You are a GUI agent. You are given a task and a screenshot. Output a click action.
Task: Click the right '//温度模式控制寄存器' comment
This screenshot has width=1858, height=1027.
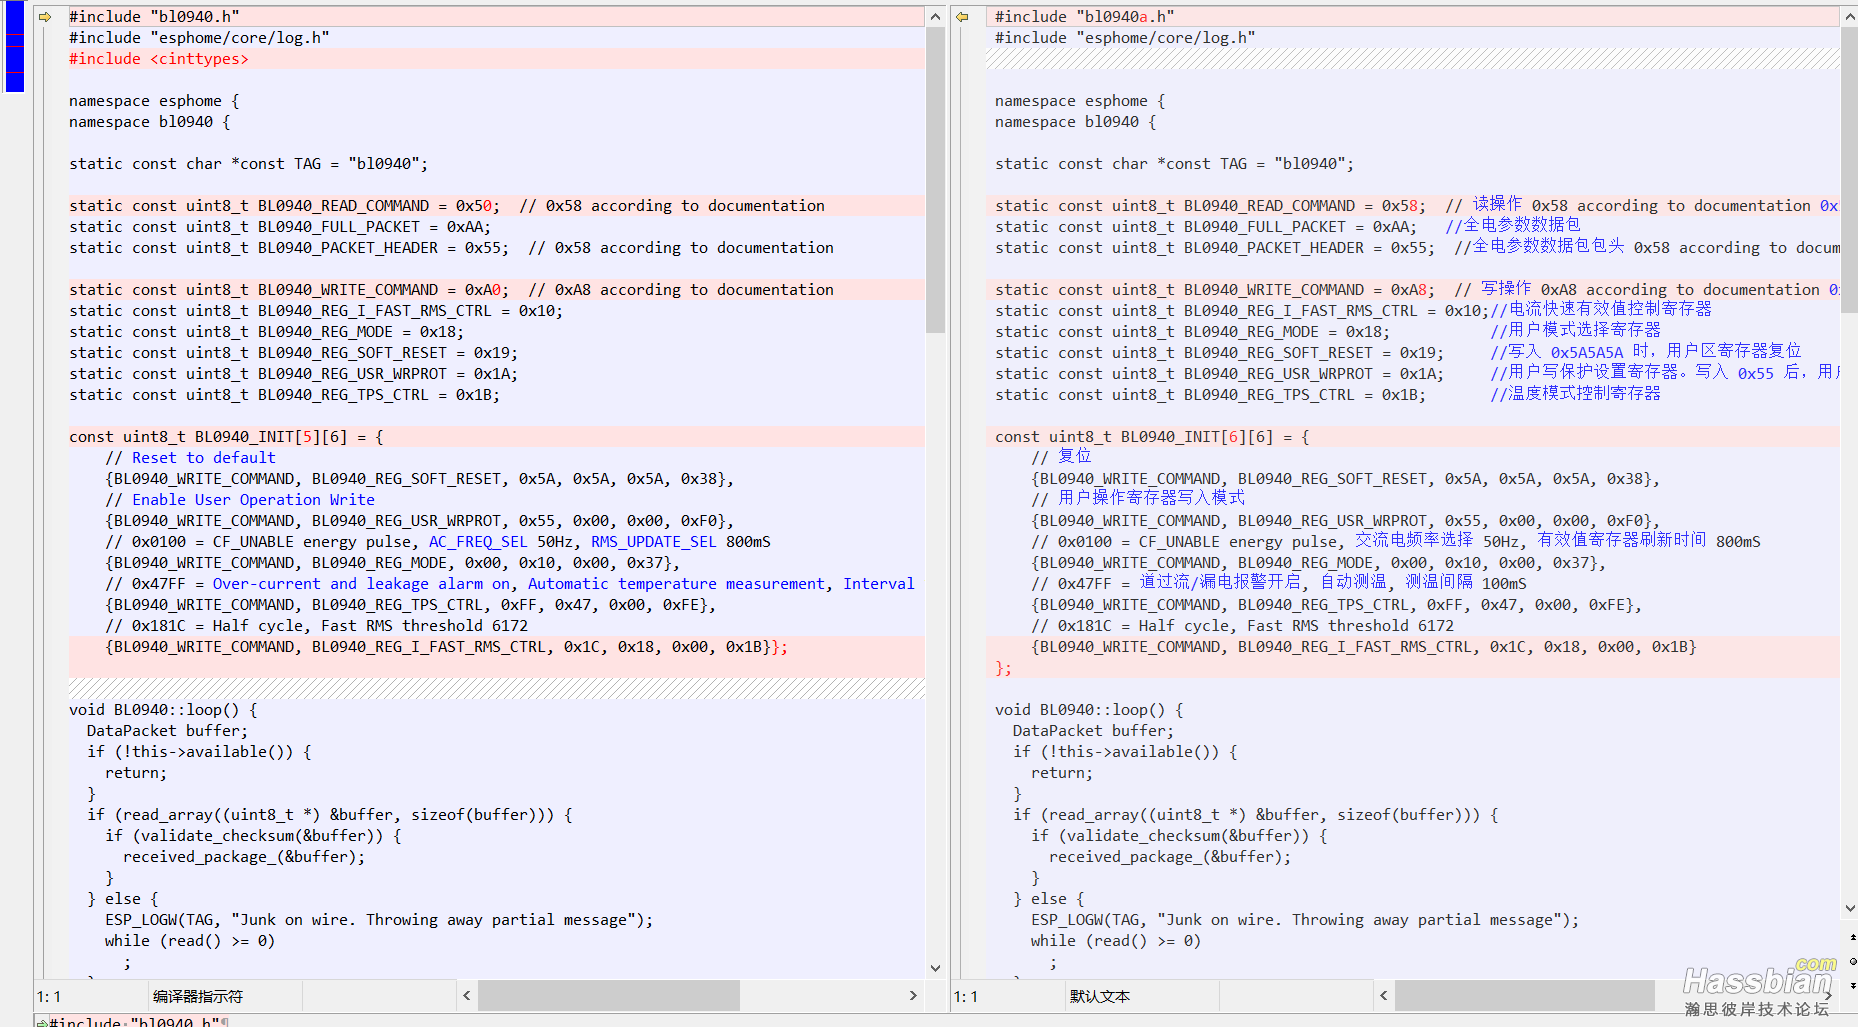point(1575,393)
